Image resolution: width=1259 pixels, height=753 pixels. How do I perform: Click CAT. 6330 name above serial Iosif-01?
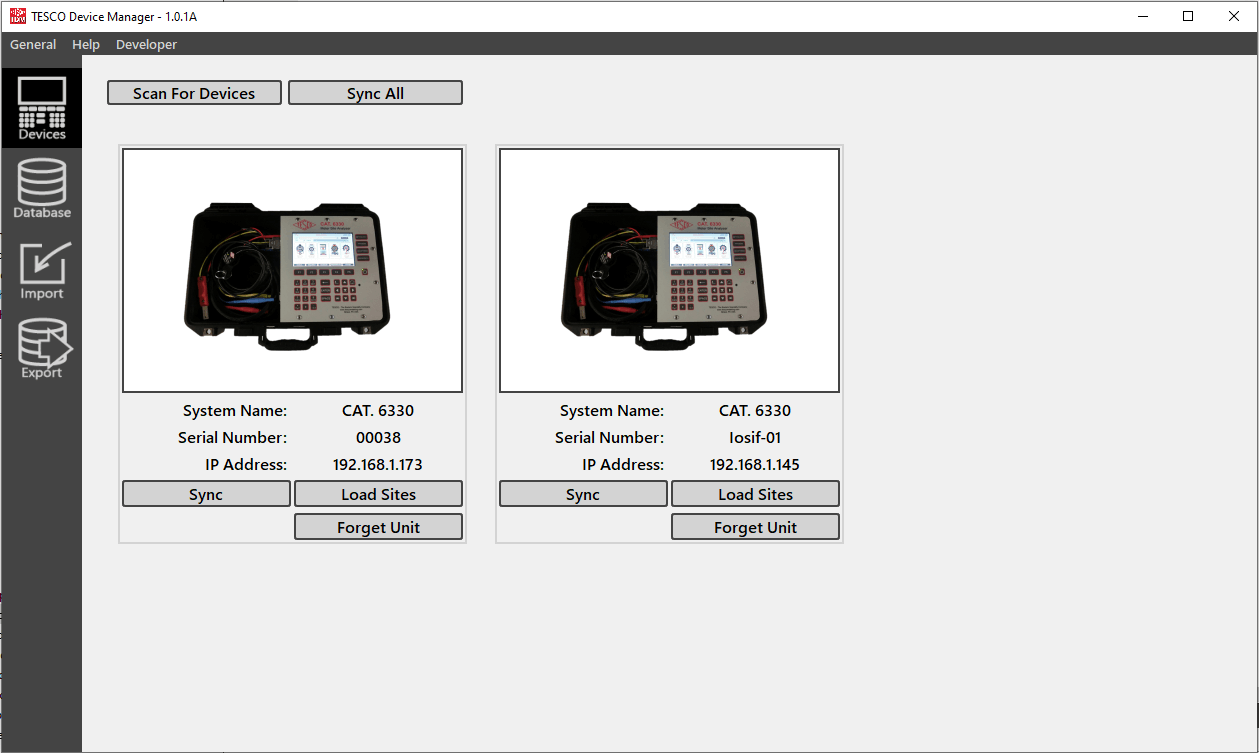click(755, 410)
